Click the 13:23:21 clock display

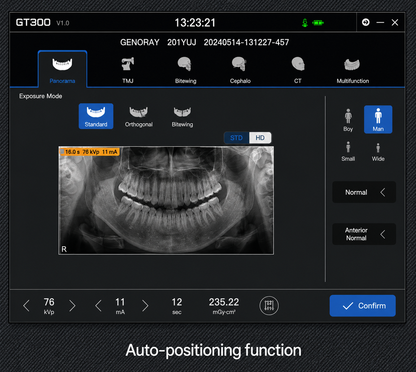(x=195, y=23)
